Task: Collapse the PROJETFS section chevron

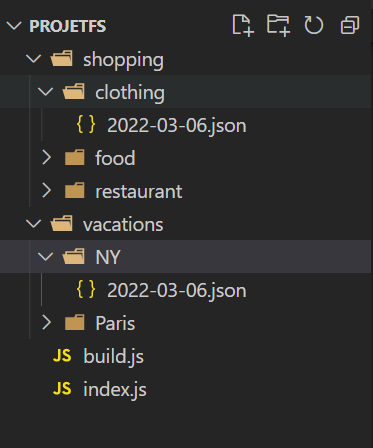Action: 14,26
